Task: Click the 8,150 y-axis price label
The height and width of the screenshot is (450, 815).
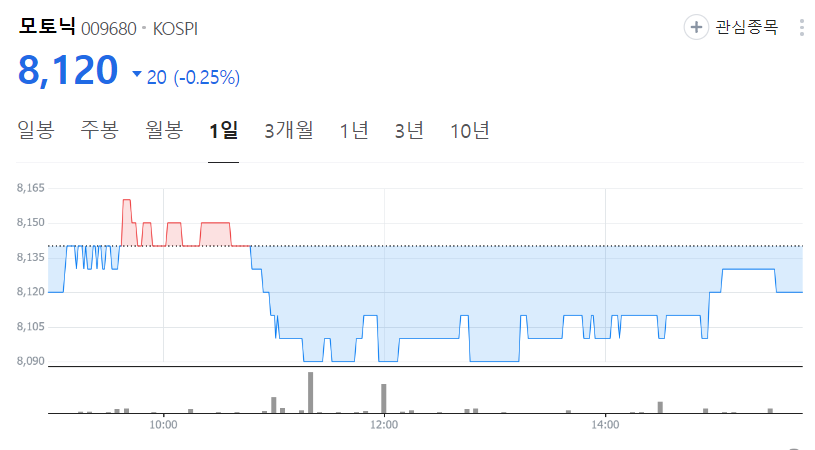Action: click(31, 222)
